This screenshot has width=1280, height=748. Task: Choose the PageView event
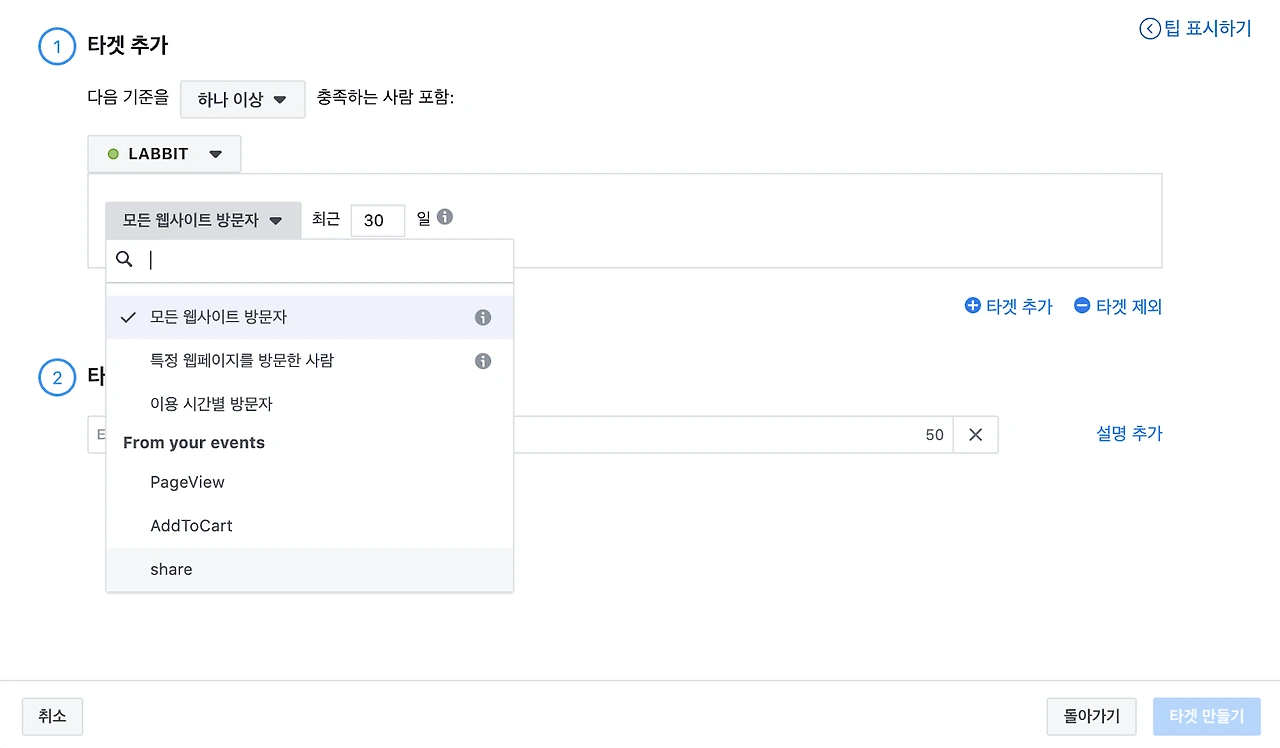coord(187,482)
